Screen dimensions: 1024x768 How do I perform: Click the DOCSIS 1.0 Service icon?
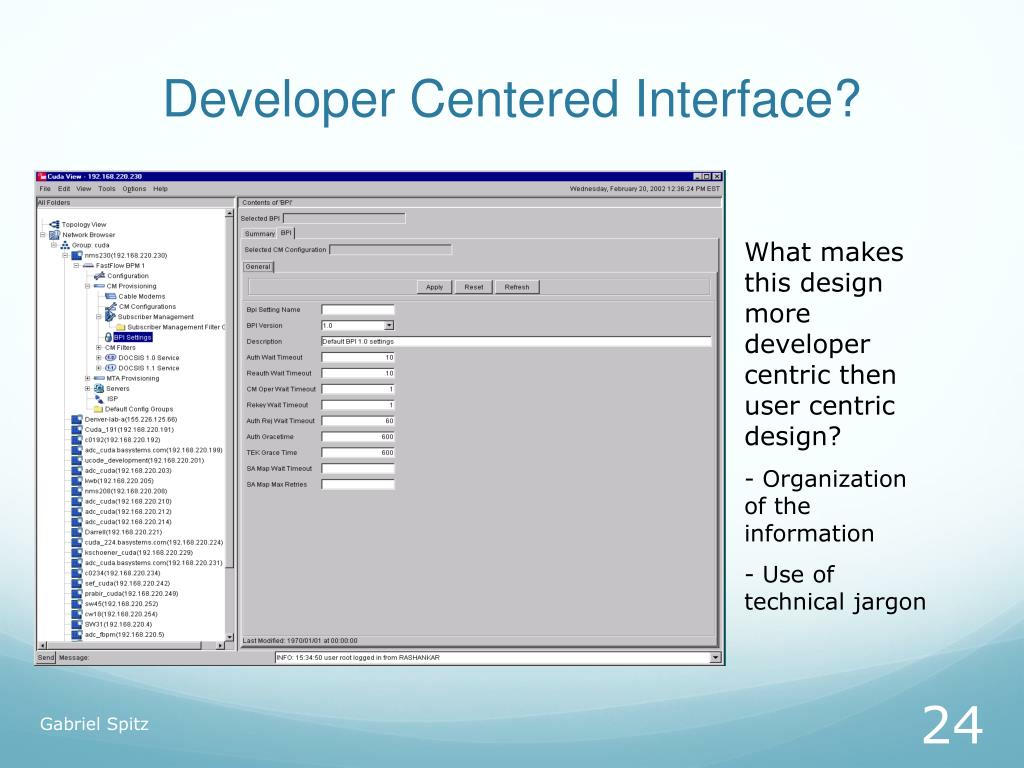point(110,358)
